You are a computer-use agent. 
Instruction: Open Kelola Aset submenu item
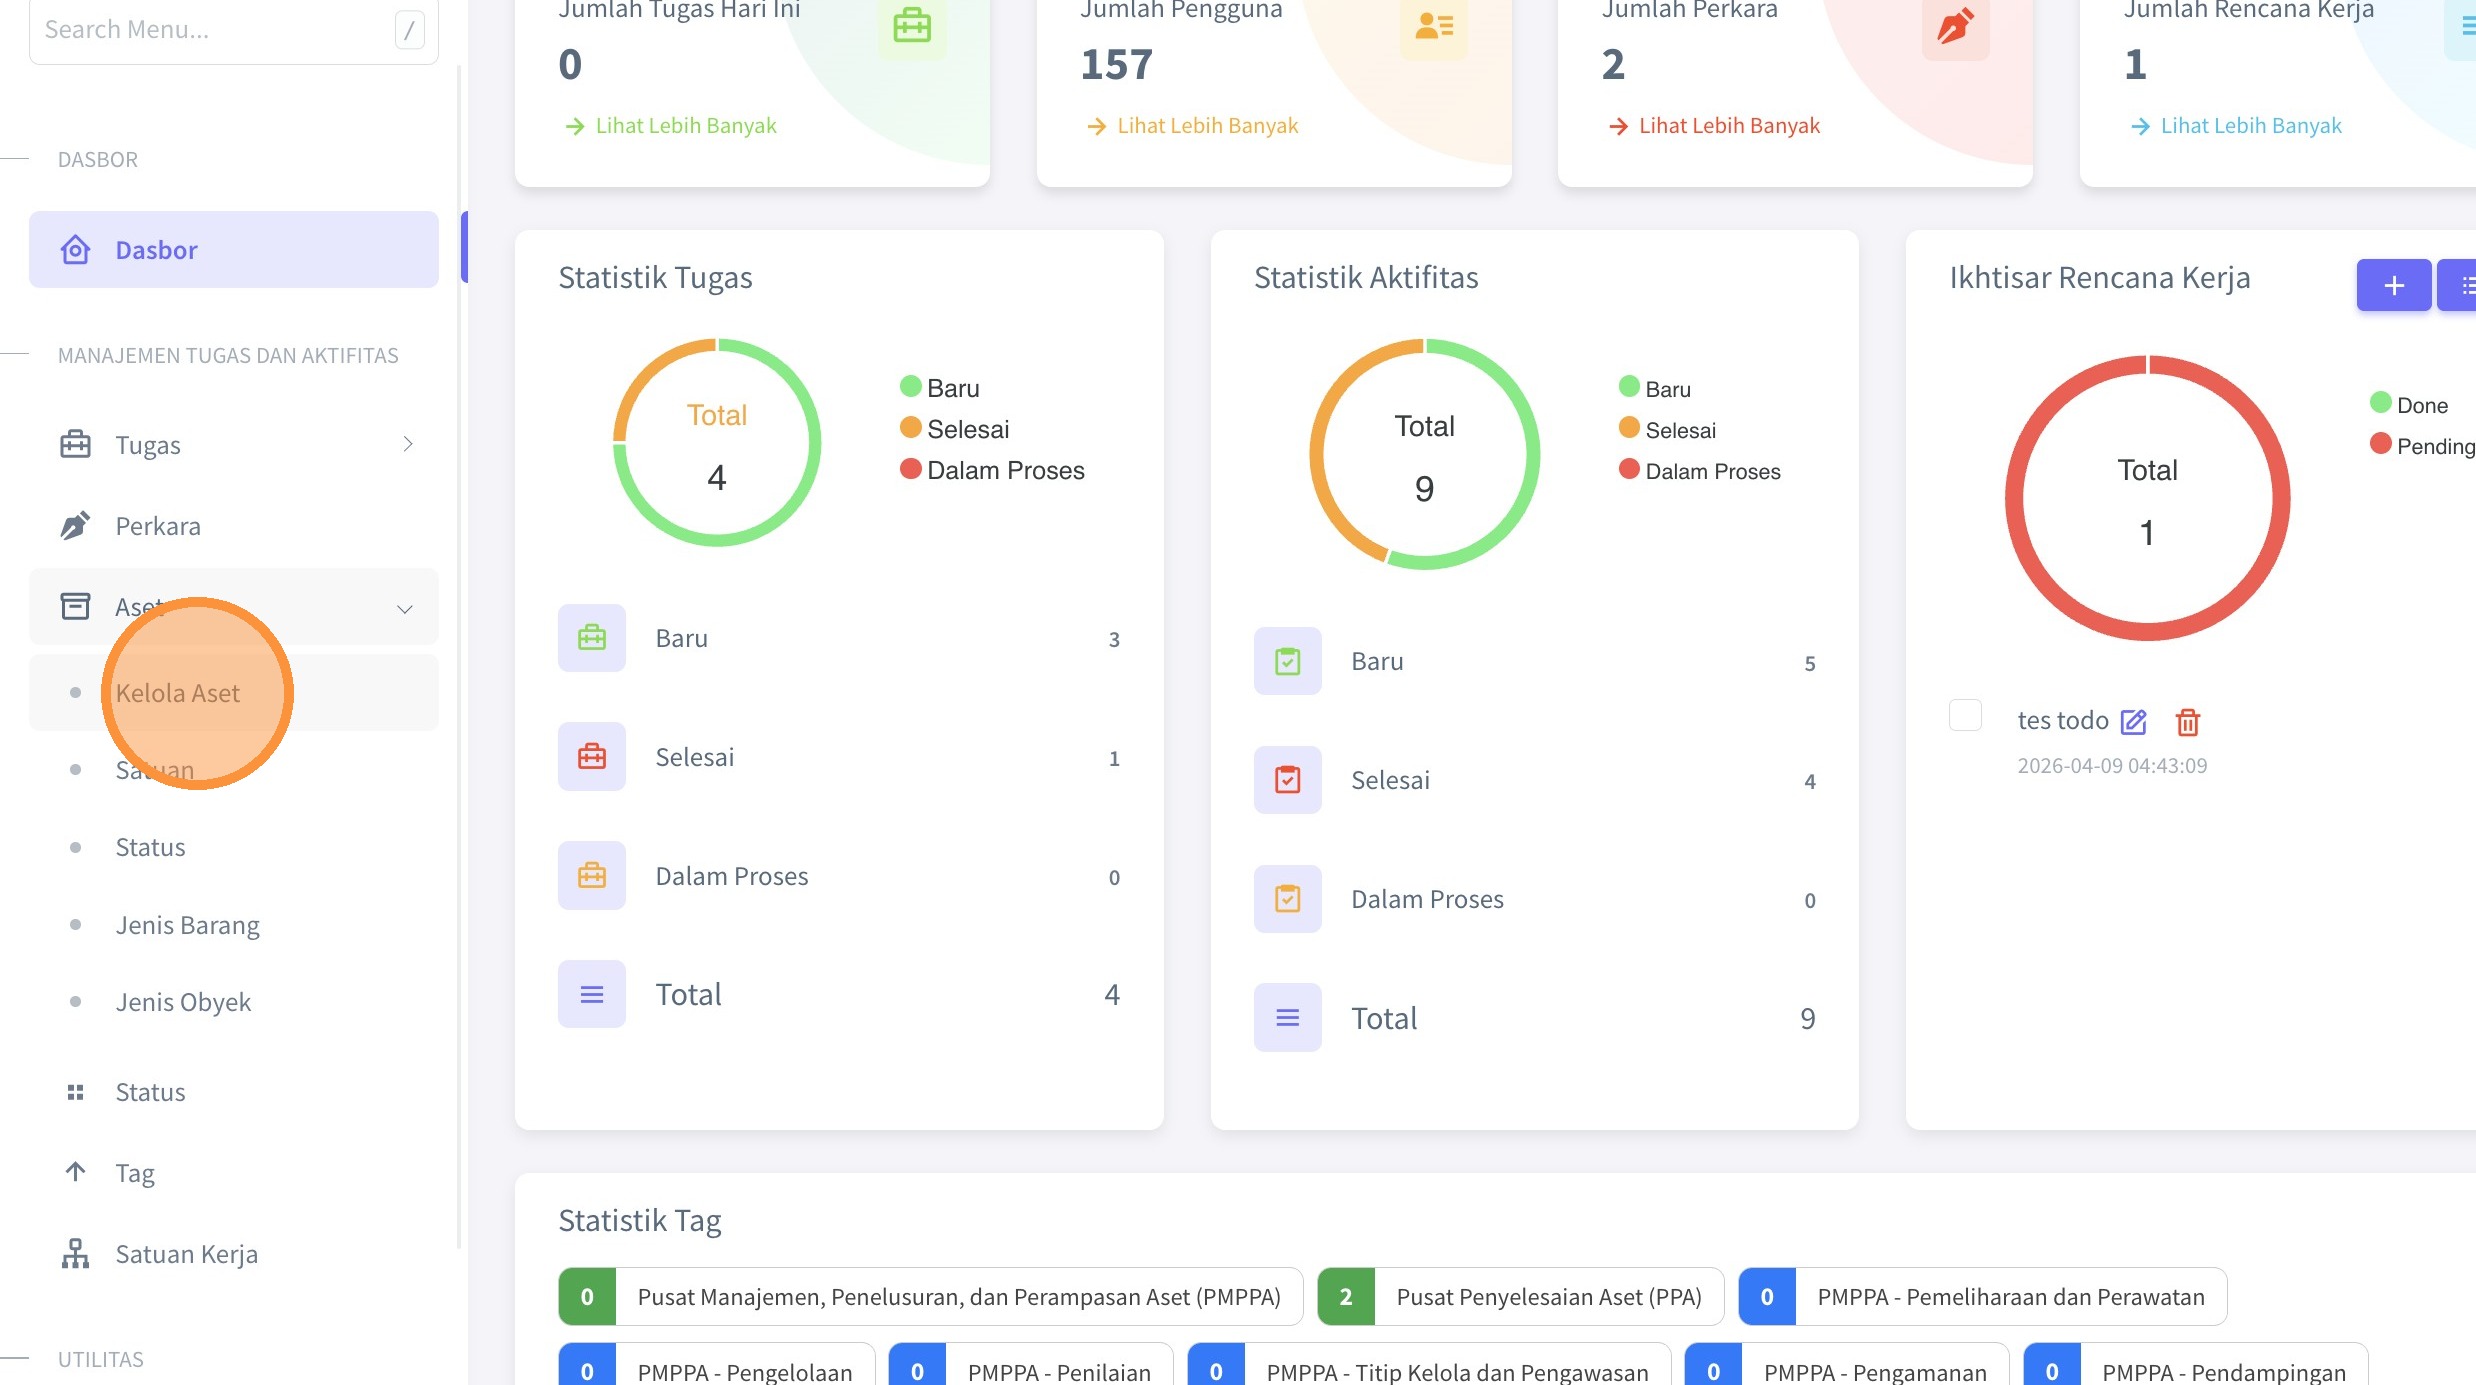(234, 692)
